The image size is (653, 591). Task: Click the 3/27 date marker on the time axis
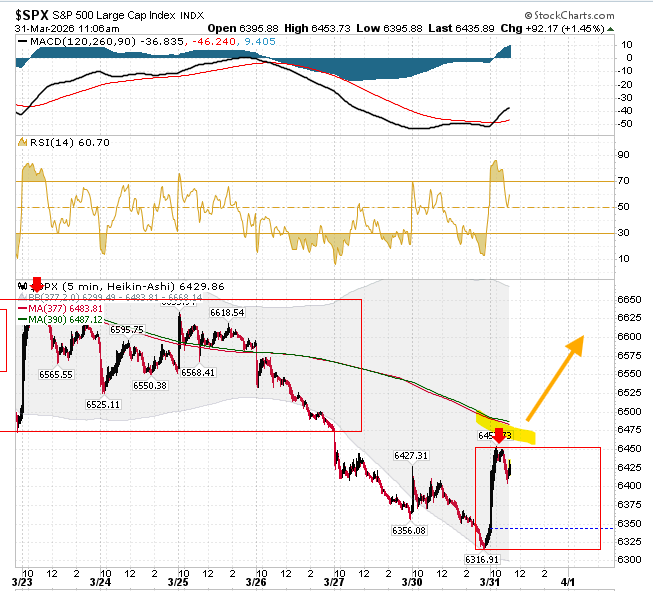point(334,582)
